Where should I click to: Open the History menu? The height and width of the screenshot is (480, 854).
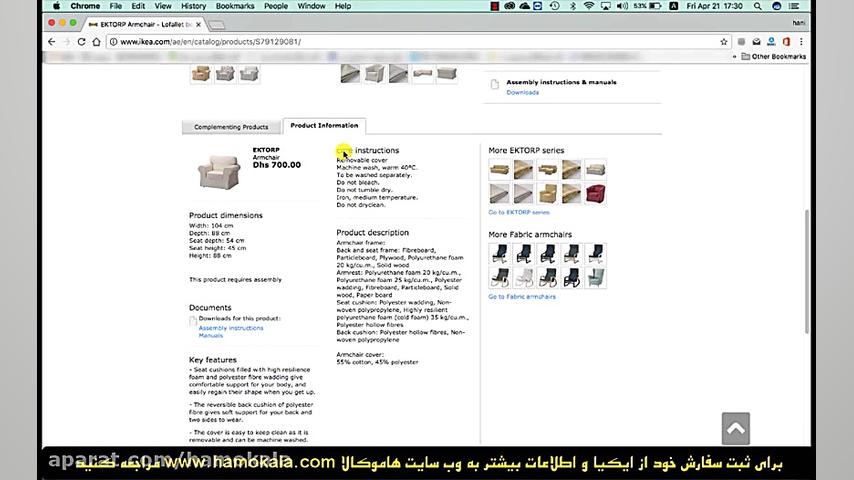pyautogui.click(x=193, y=6)
